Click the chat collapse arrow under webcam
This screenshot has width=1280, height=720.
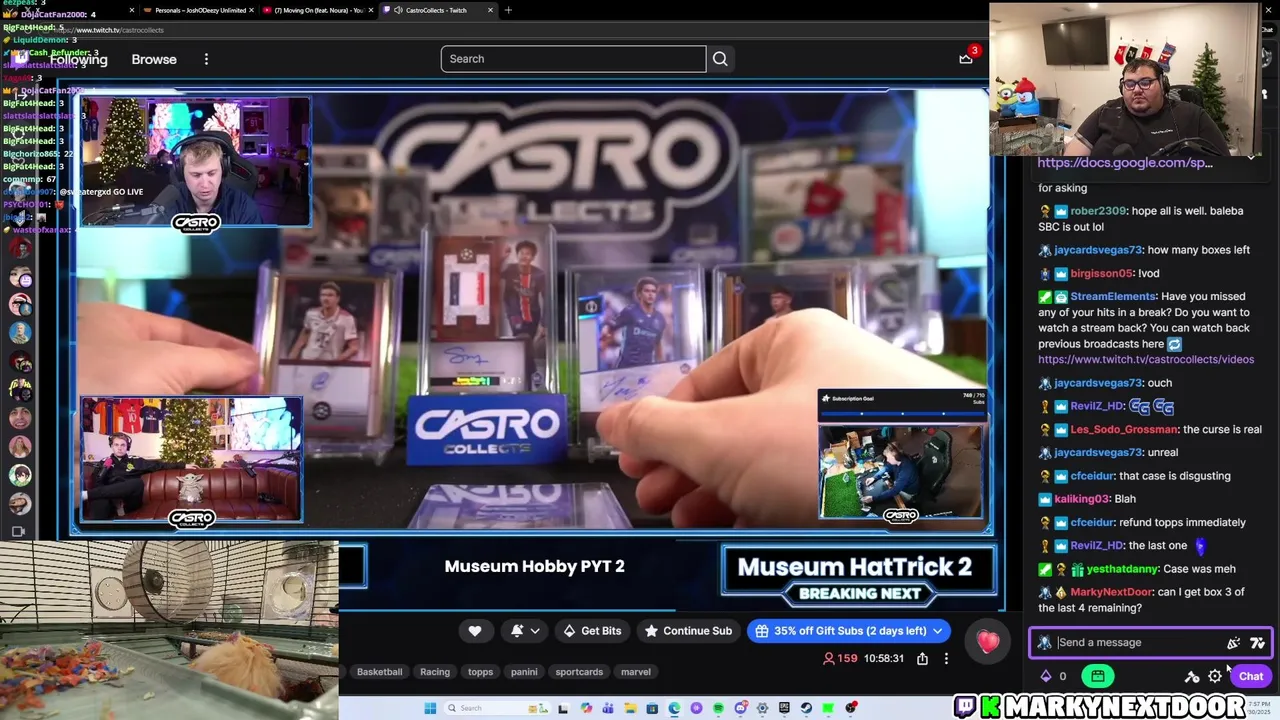point(1251,157)
